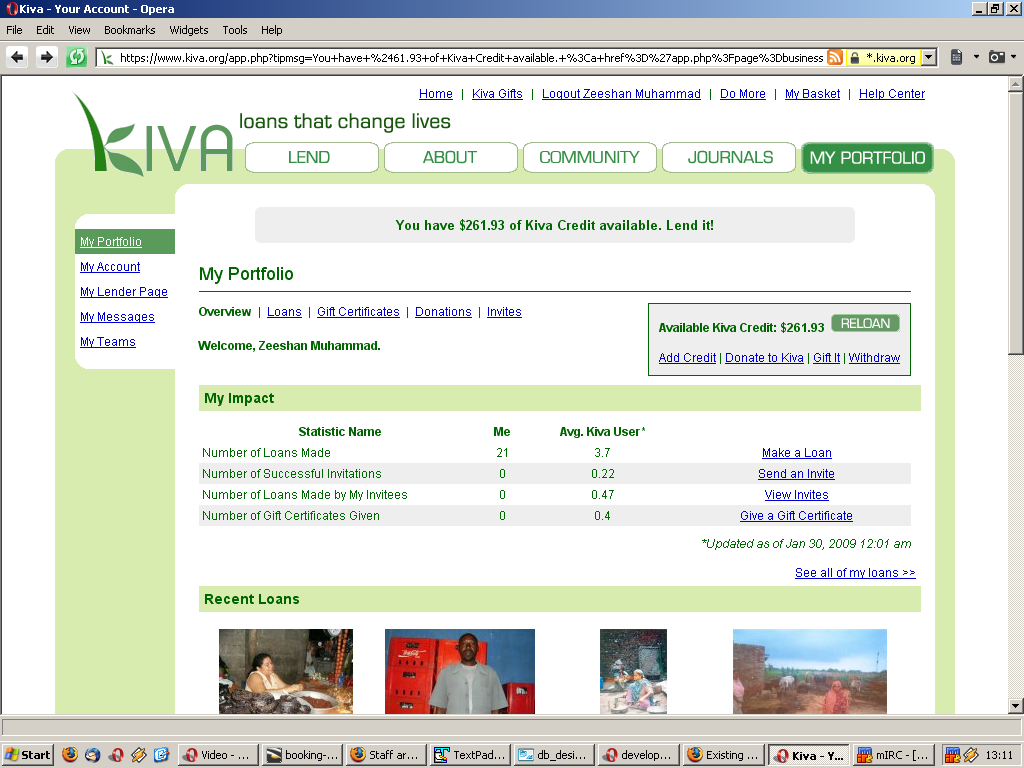The height and width of the screenshot is (768, 1024).
Task: Open the Coca-Cola crates loan thumbnail
Action: 459,671
